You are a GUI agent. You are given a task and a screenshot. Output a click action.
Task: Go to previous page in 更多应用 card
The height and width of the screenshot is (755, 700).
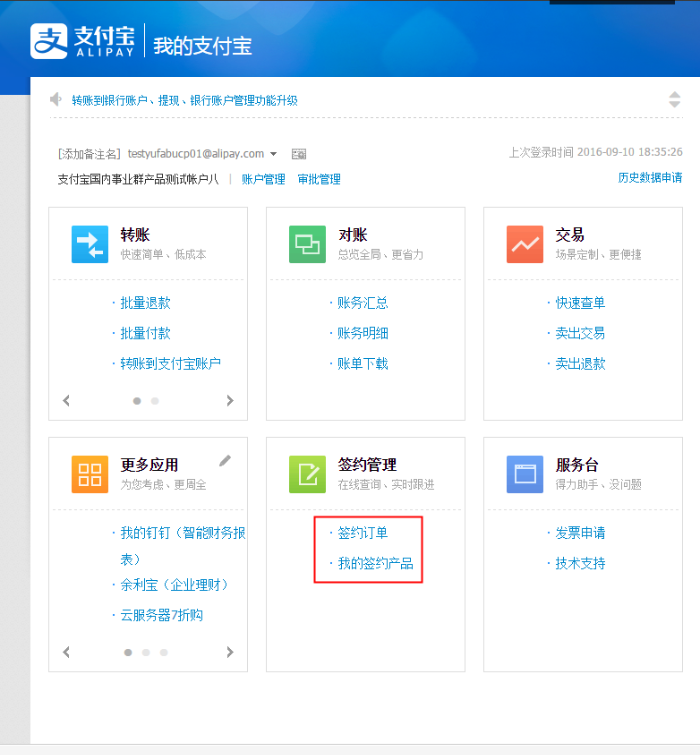66,652
